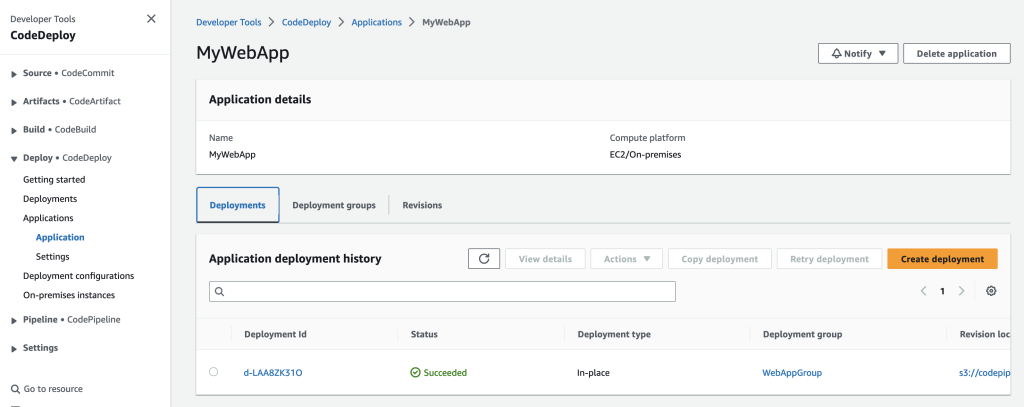The width and height of the screenshot is (1024, 407).
Task: Click Developer Tools breadcrumb link
Action: pos(229,22)
